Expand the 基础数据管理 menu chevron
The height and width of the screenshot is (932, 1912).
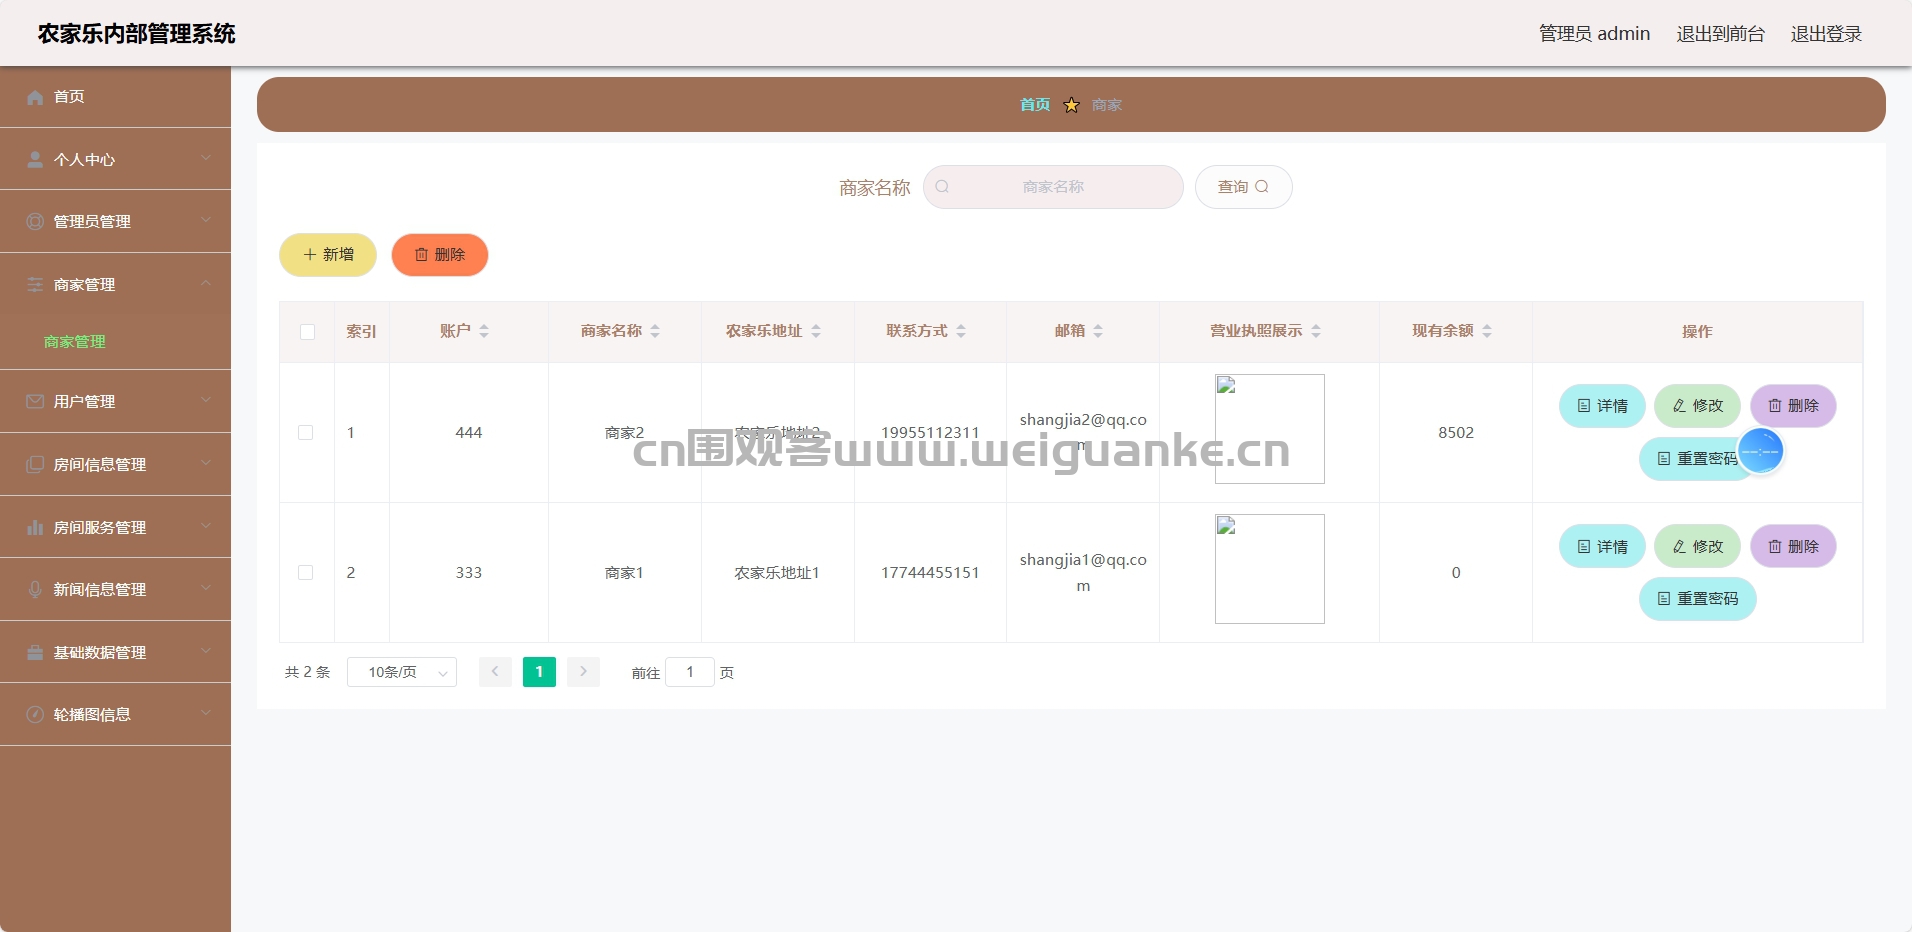coord(206,651)
